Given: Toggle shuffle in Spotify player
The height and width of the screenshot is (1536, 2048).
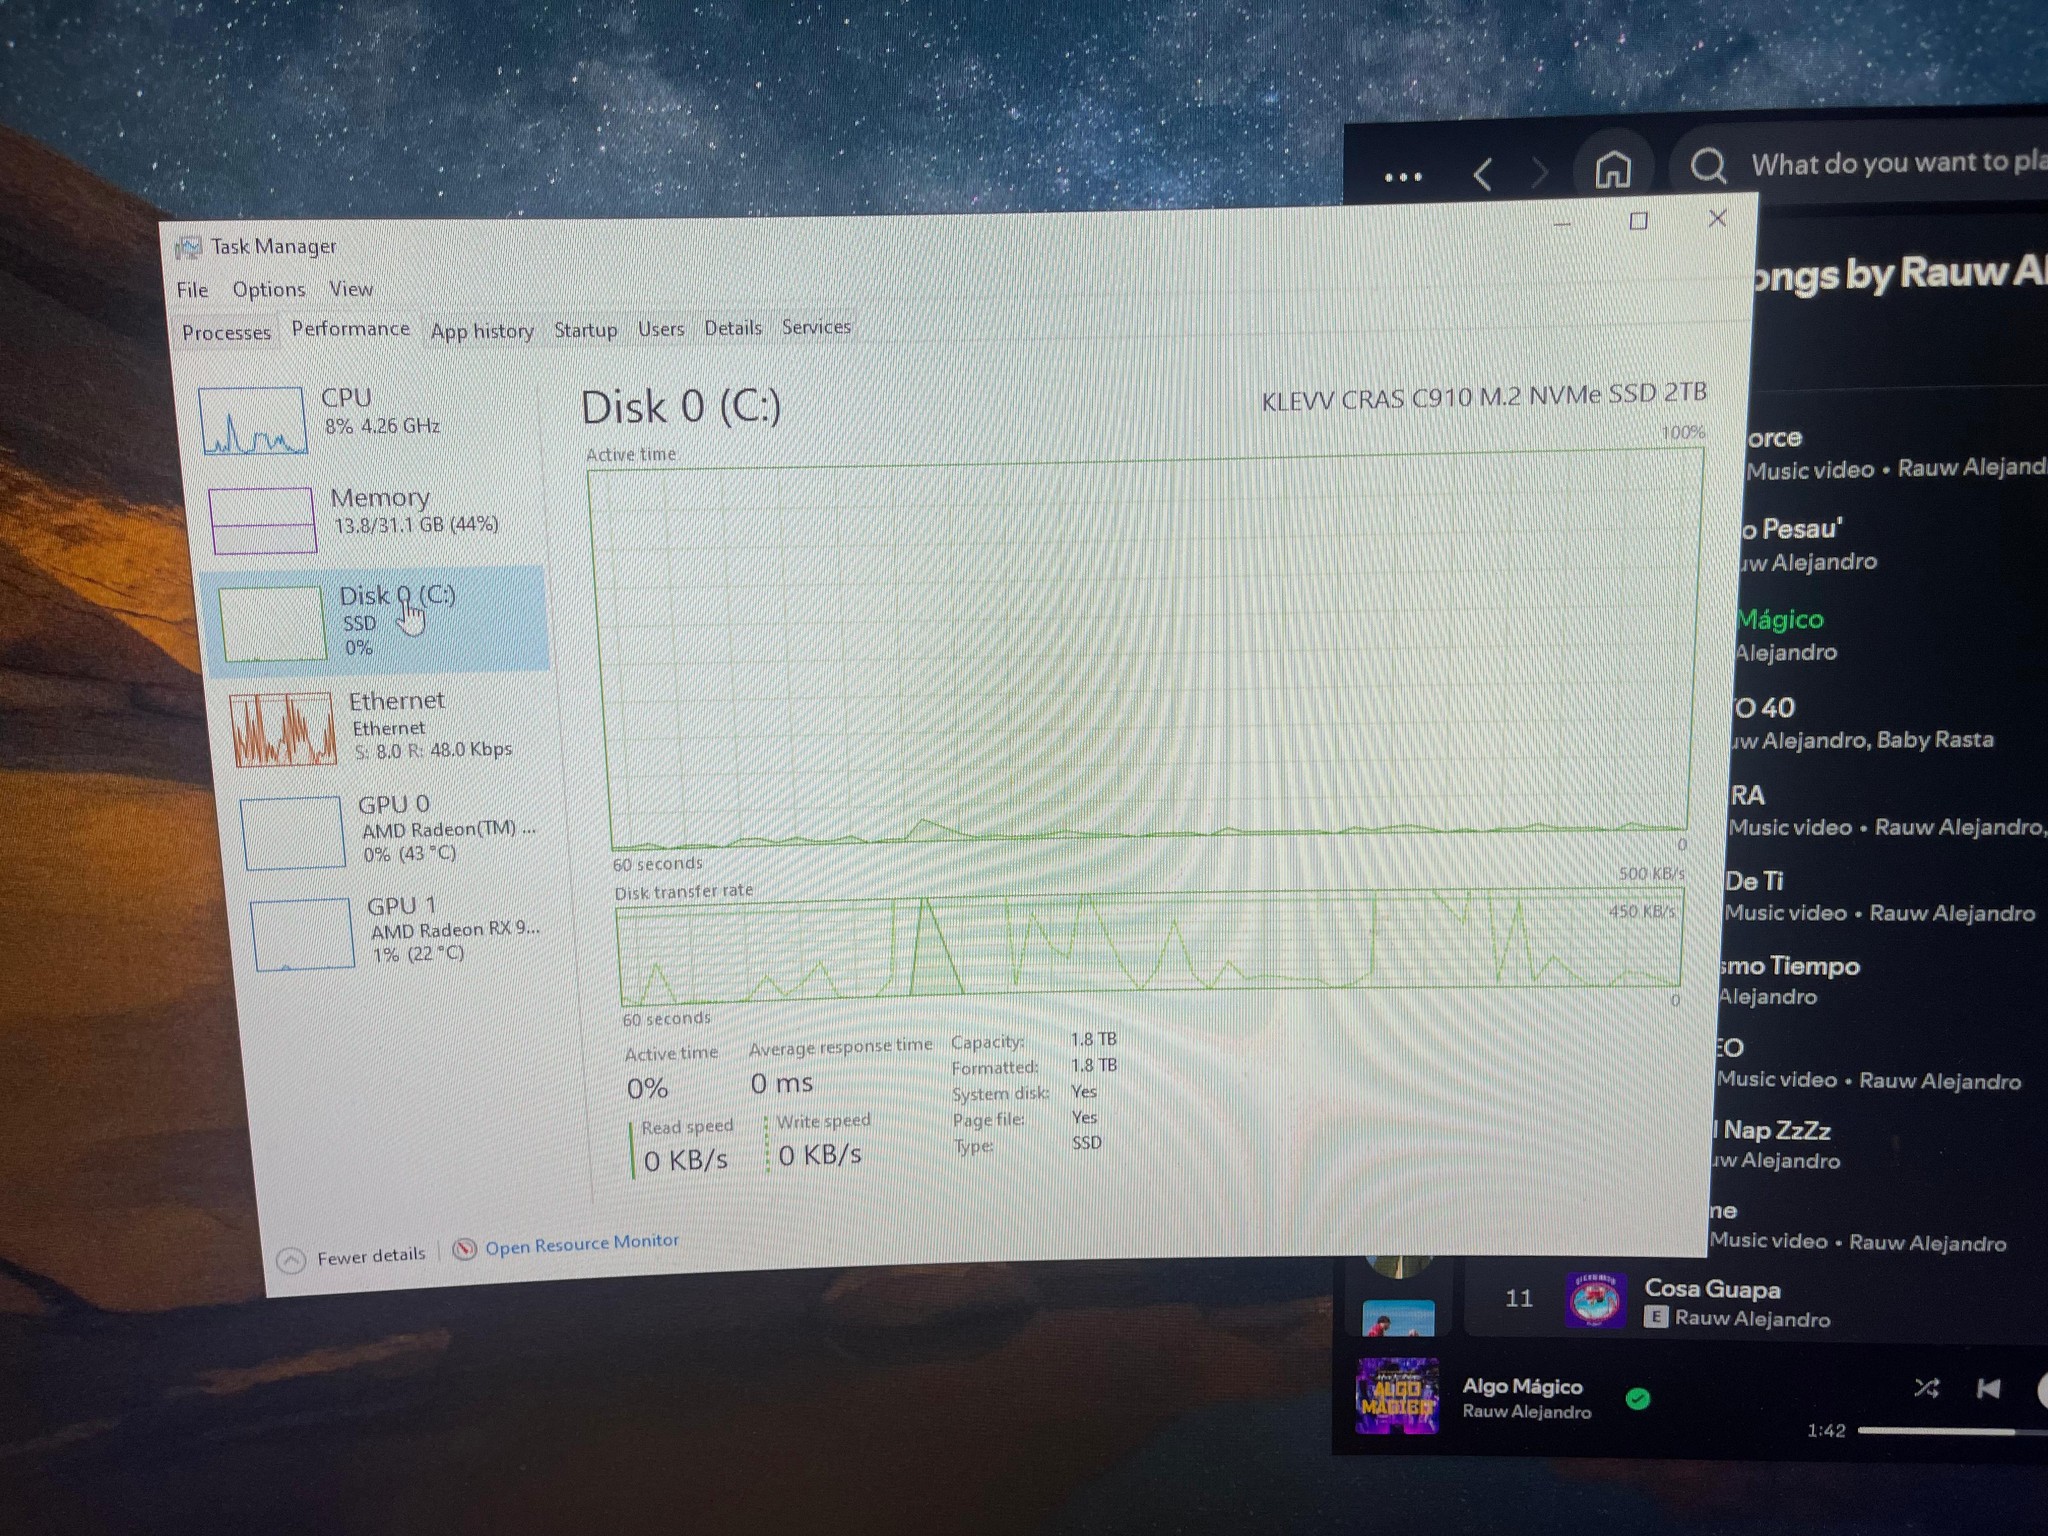Looking at the screenshot, I should coord(1927,1387).
